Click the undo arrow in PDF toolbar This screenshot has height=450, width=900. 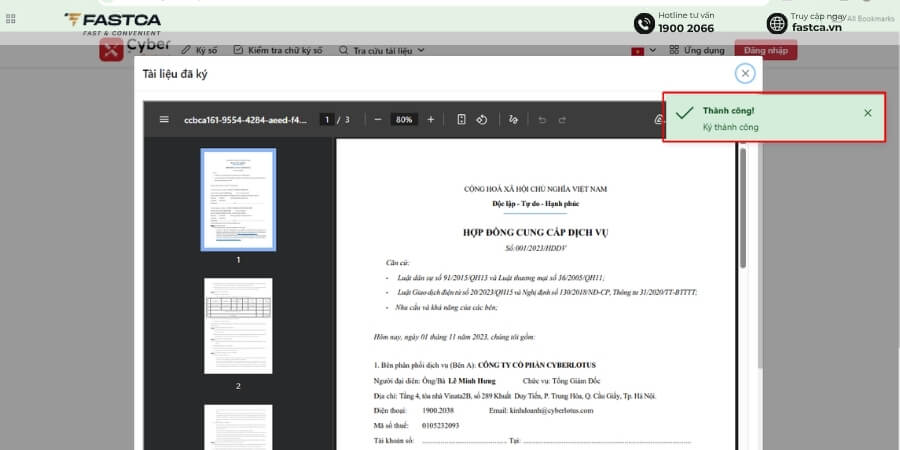coord(542,120)
